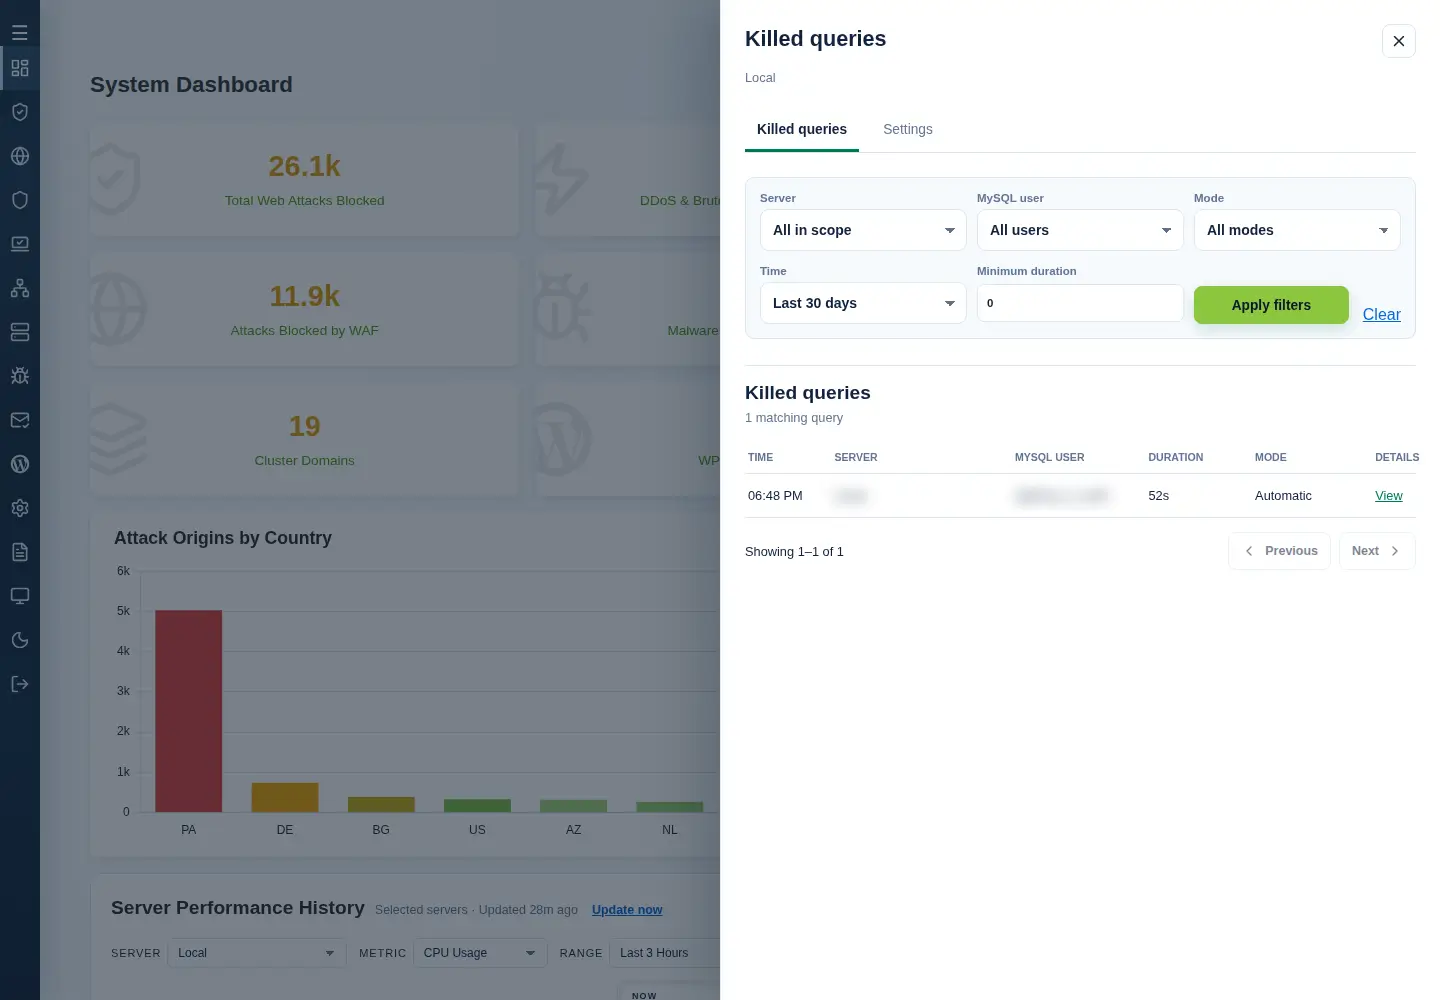Open the WordPress sidebar icon
This screenshot has height=1000, width=1440.
click(19, 464)
